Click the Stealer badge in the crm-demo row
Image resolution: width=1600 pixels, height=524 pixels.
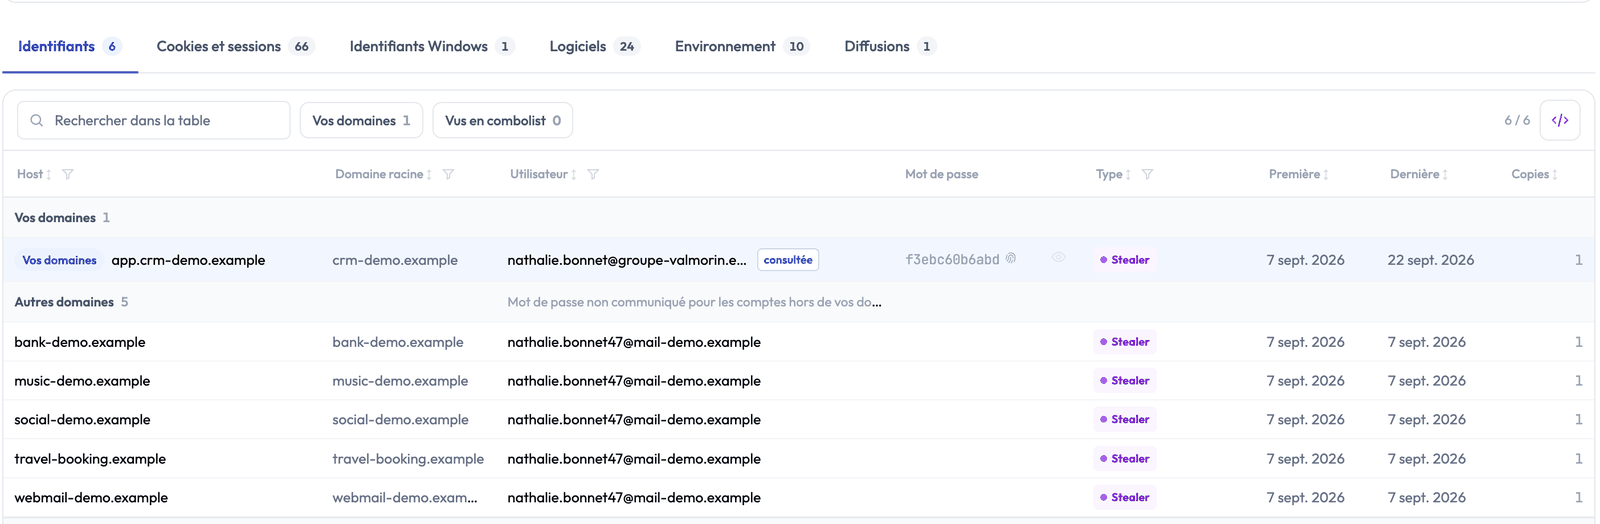[1125, 260]
